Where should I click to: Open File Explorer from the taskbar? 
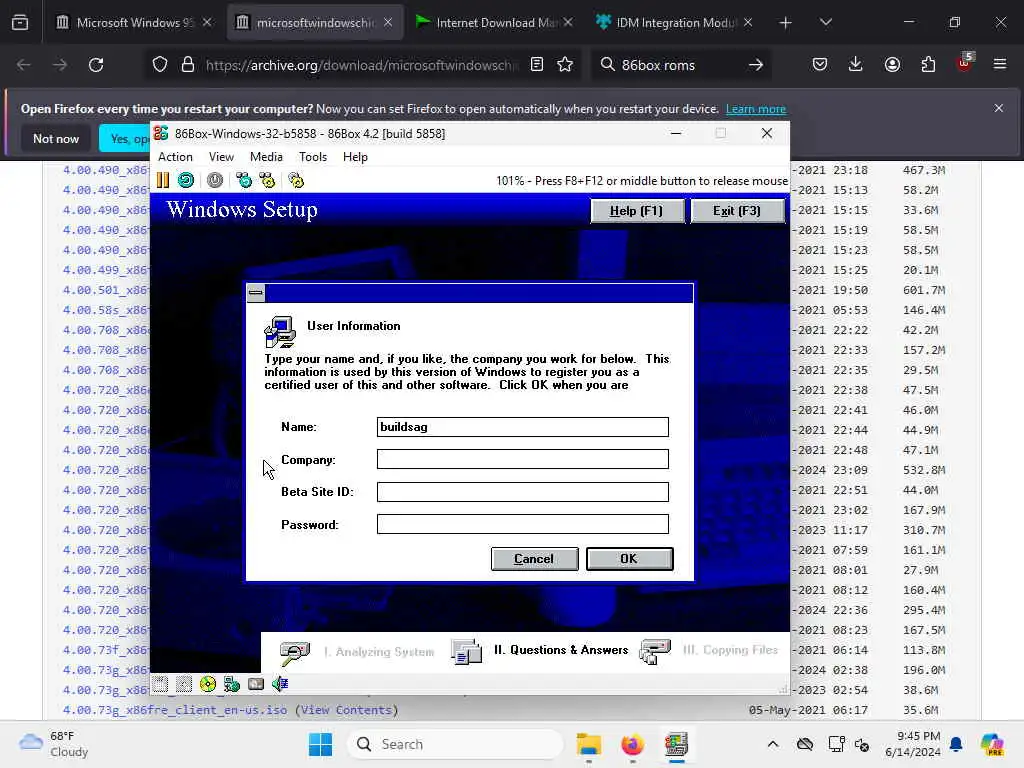(589, 744)
